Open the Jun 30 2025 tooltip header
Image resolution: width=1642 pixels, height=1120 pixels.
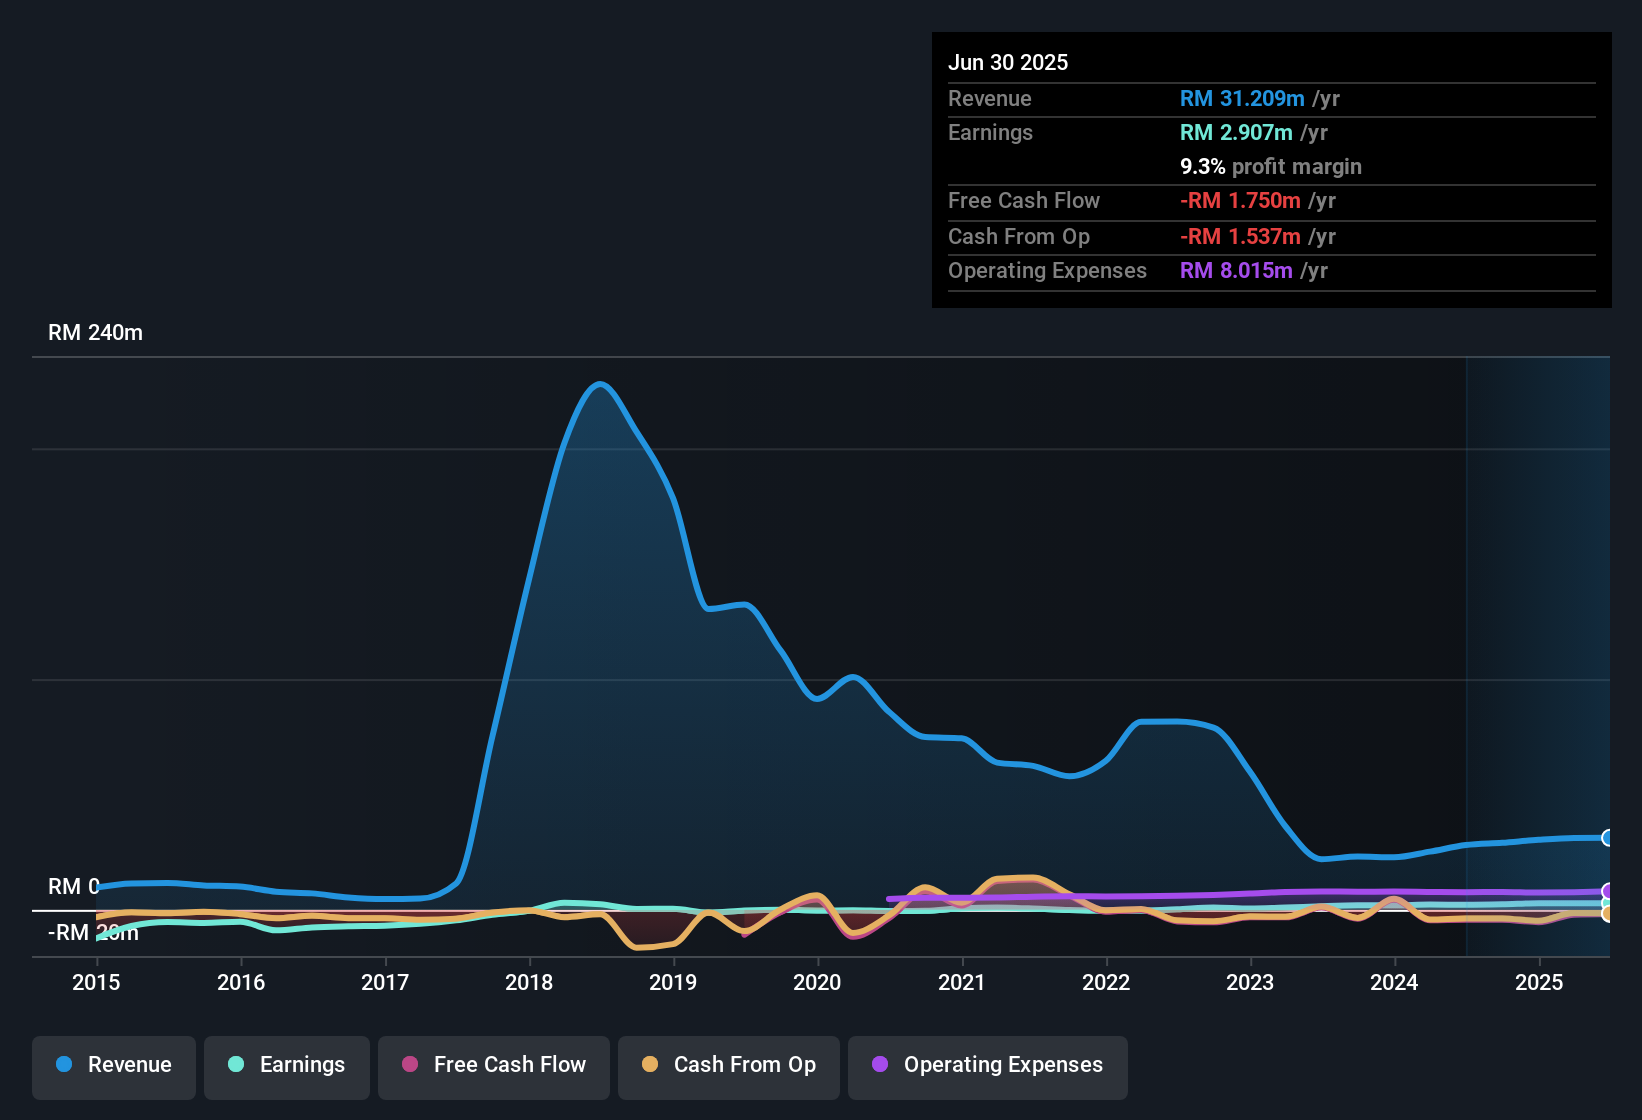point(1008,62)
